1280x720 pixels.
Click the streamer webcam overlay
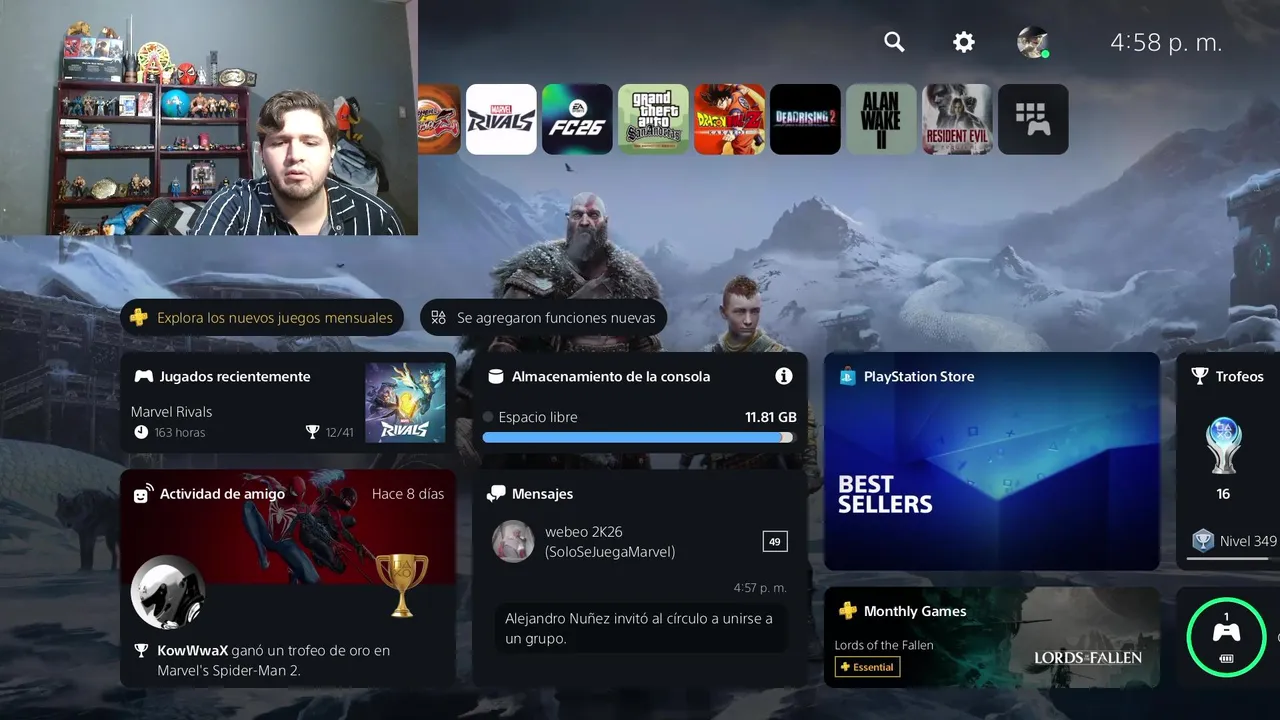pyautogui.click(x=209, y=118)
